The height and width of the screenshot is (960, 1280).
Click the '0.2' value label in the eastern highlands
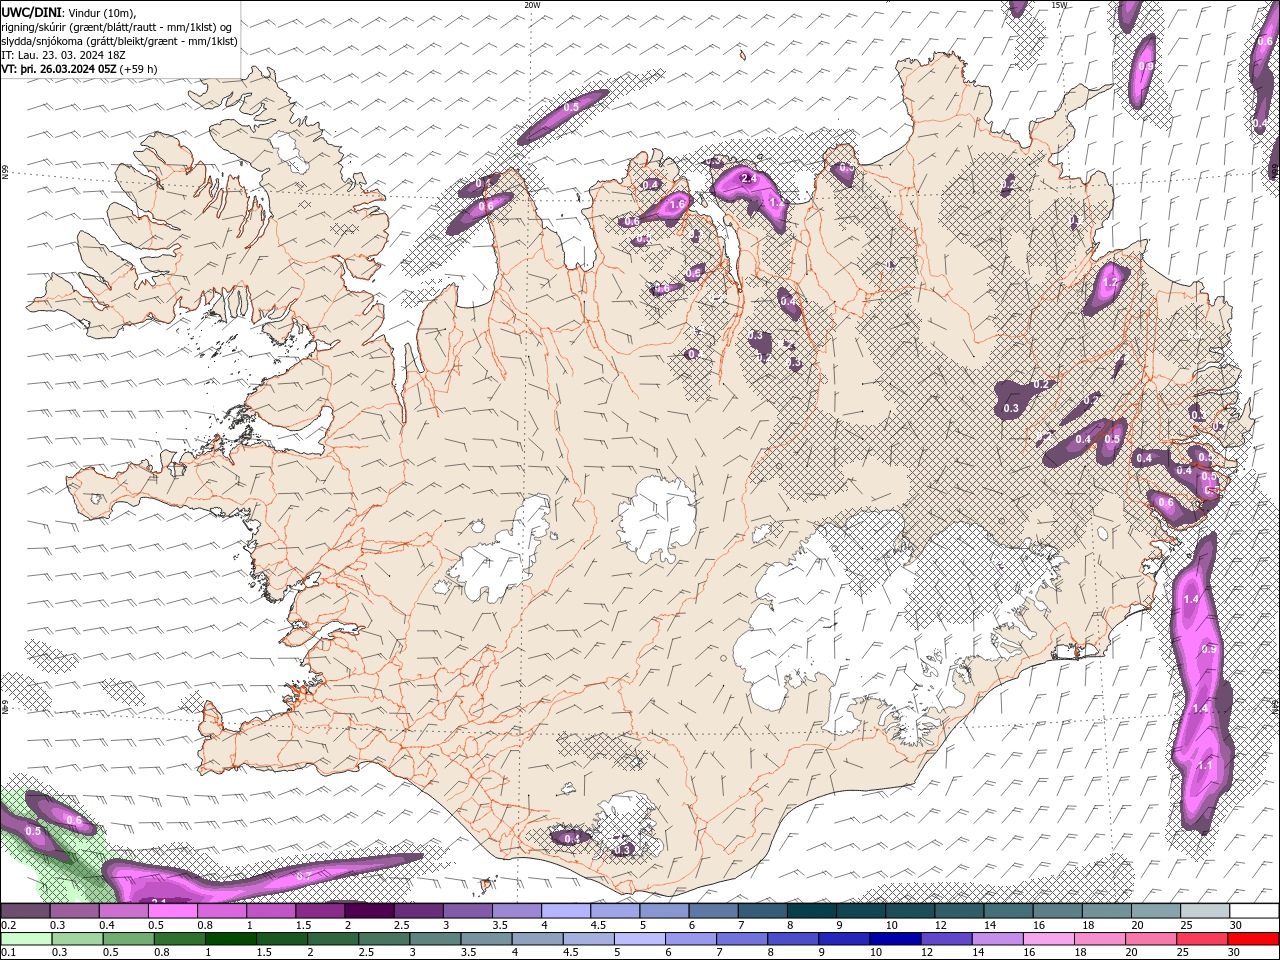(1040, 385)
